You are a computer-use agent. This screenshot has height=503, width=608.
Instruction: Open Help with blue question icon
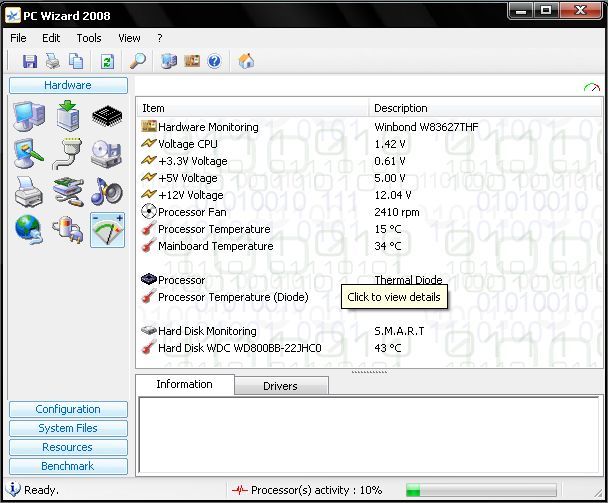(x=214, y=61)
